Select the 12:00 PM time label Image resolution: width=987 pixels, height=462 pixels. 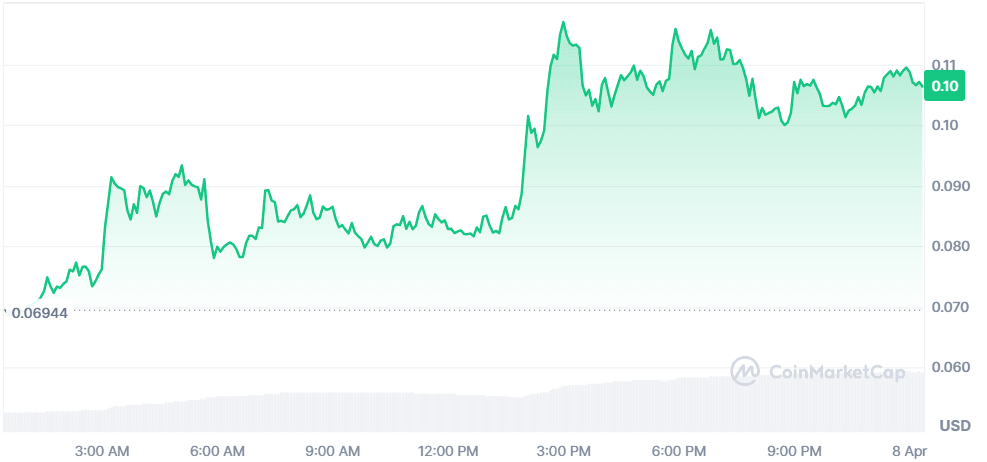[x=450, y=450]
